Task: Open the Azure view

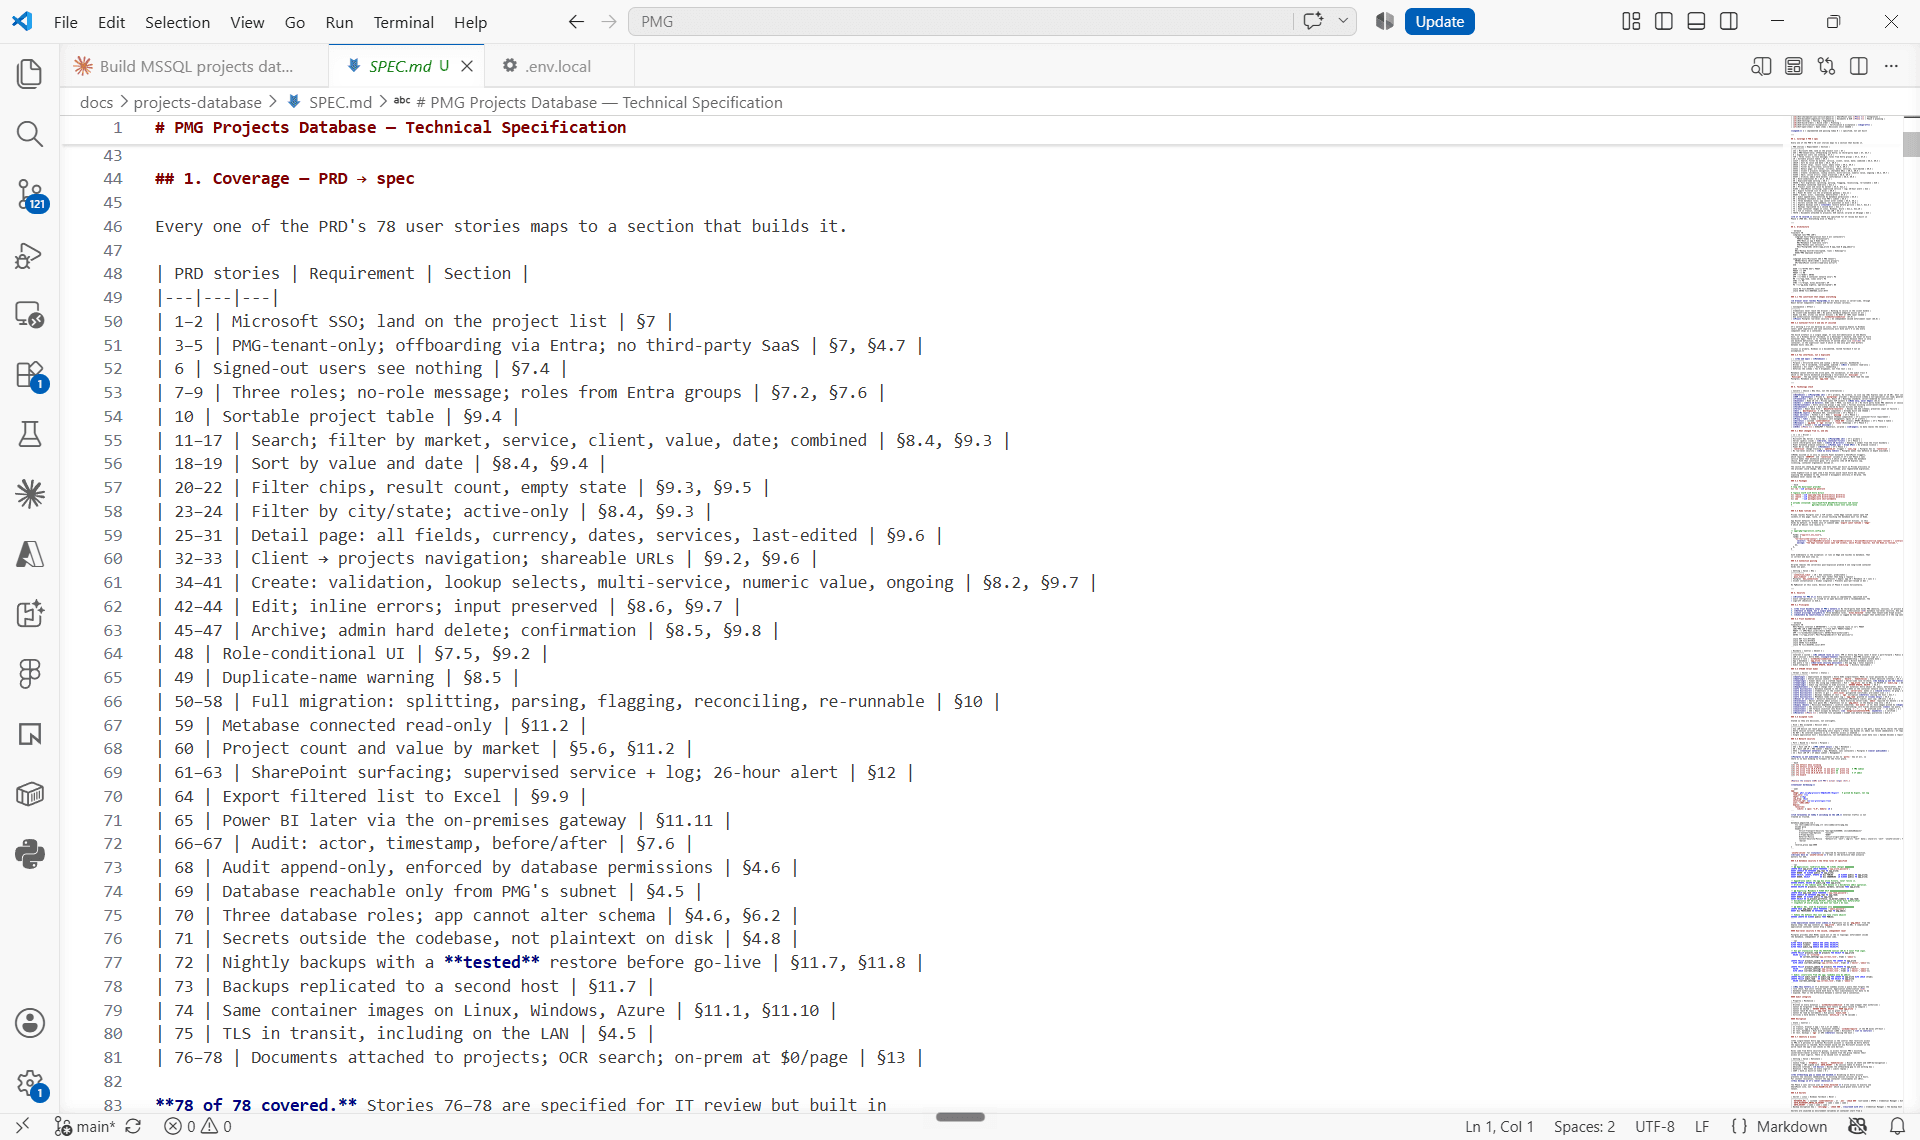Action: click(30, 554)
